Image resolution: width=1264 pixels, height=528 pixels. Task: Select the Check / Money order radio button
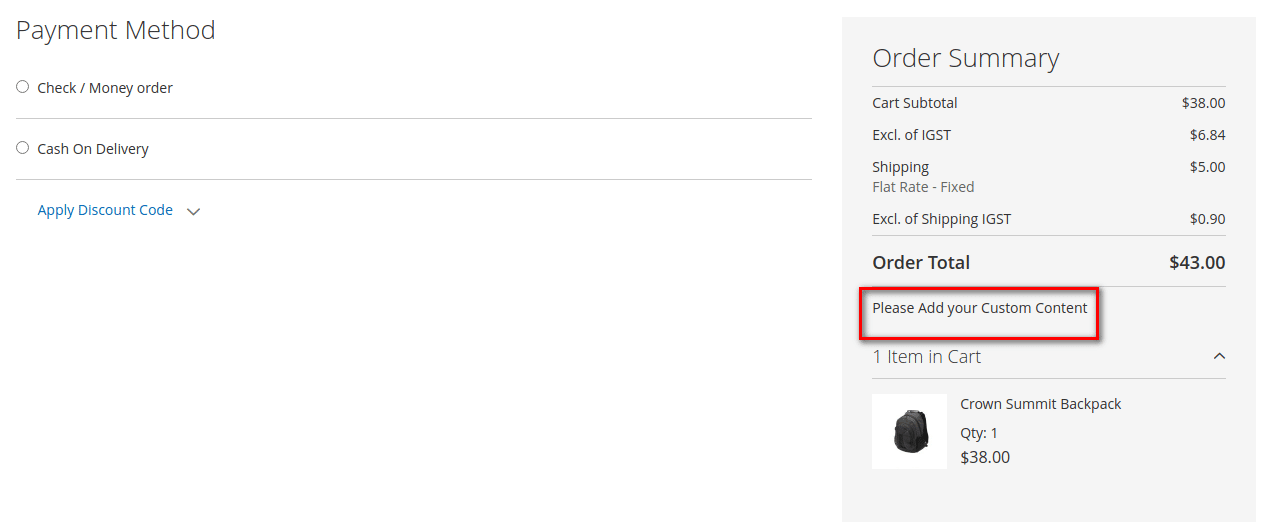coord(23,87)
